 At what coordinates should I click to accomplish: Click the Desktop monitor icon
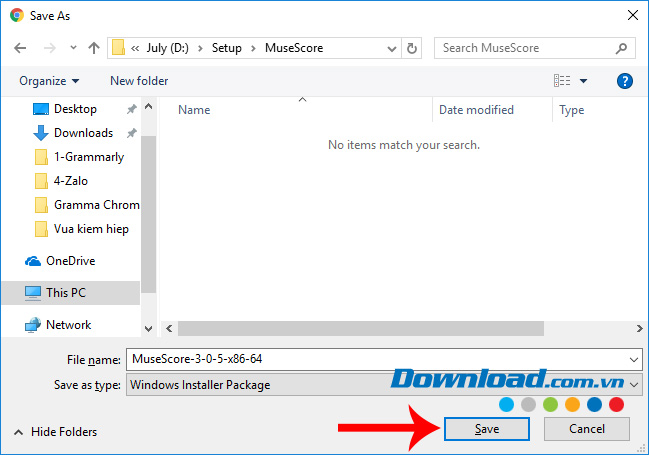coord(41,109)
